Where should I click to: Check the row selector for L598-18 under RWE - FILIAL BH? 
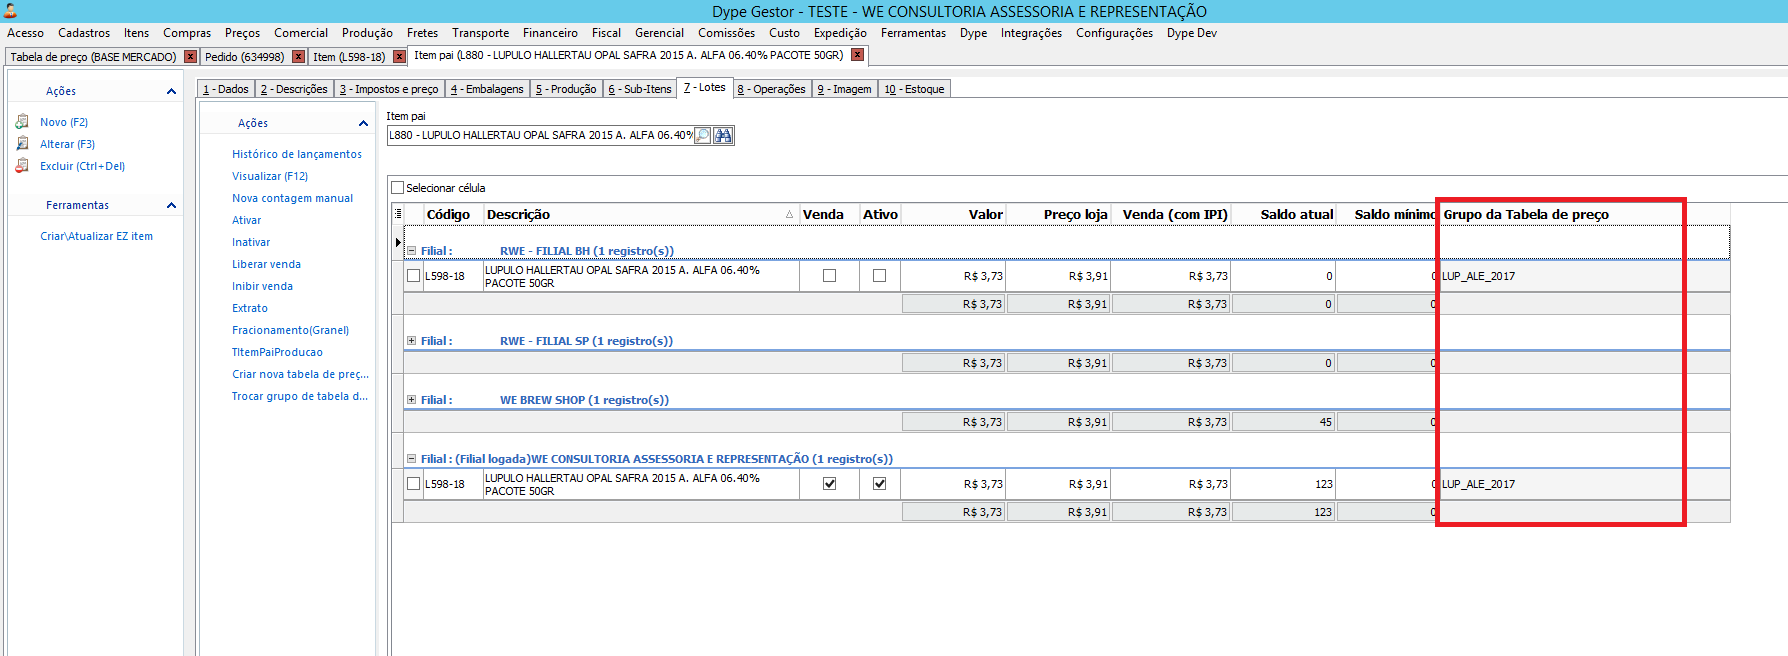[413, 276]
